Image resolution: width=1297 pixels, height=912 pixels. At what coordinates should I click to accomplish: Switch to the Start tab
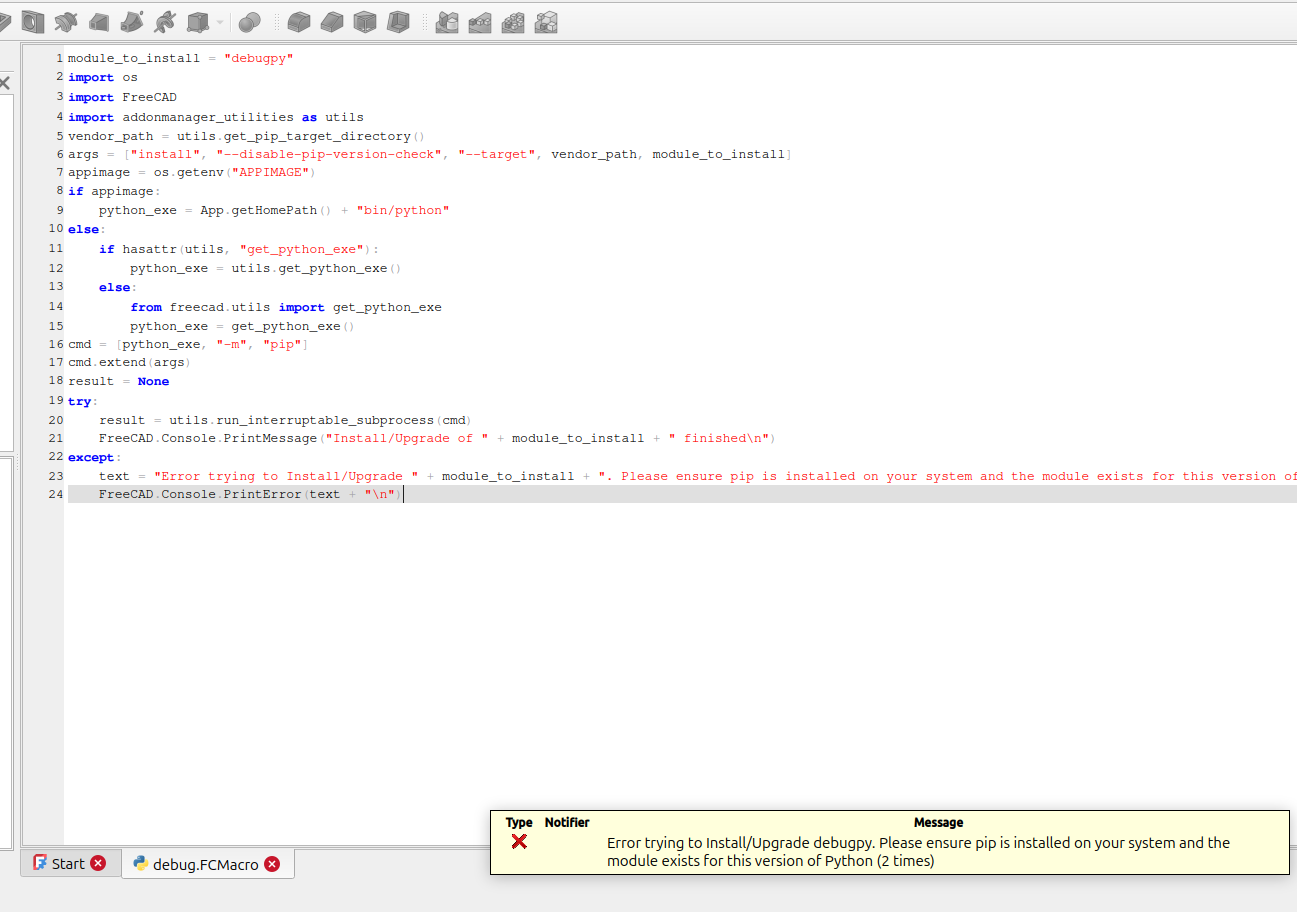(68, 862)
